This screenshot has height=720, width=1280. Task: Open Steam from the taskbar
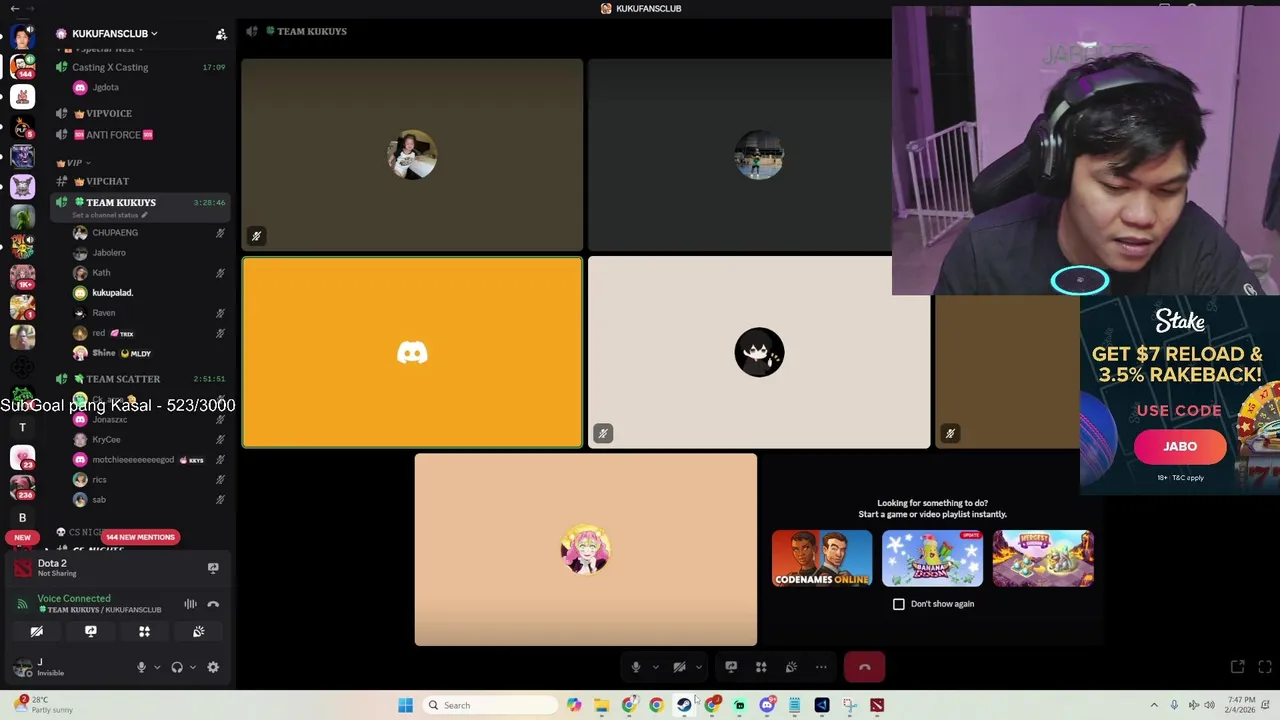684,705
